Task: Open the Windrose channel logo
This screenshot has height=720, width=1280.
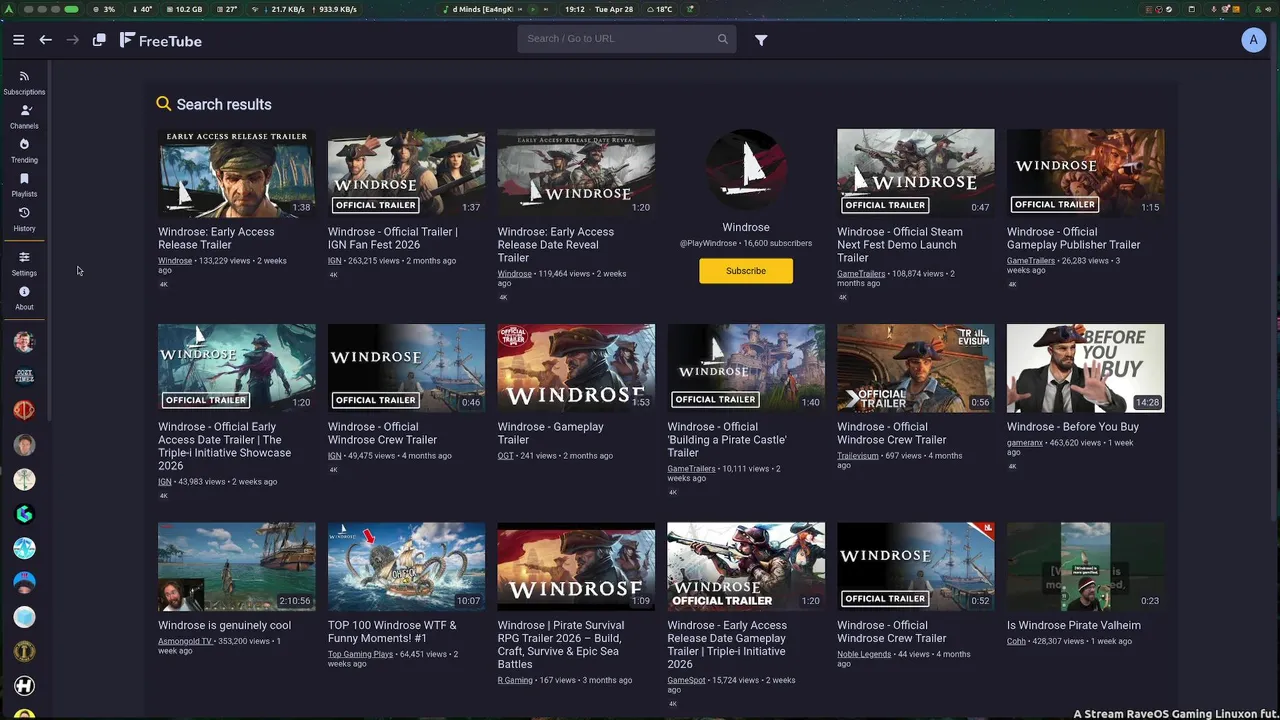Action: (746, 169)
